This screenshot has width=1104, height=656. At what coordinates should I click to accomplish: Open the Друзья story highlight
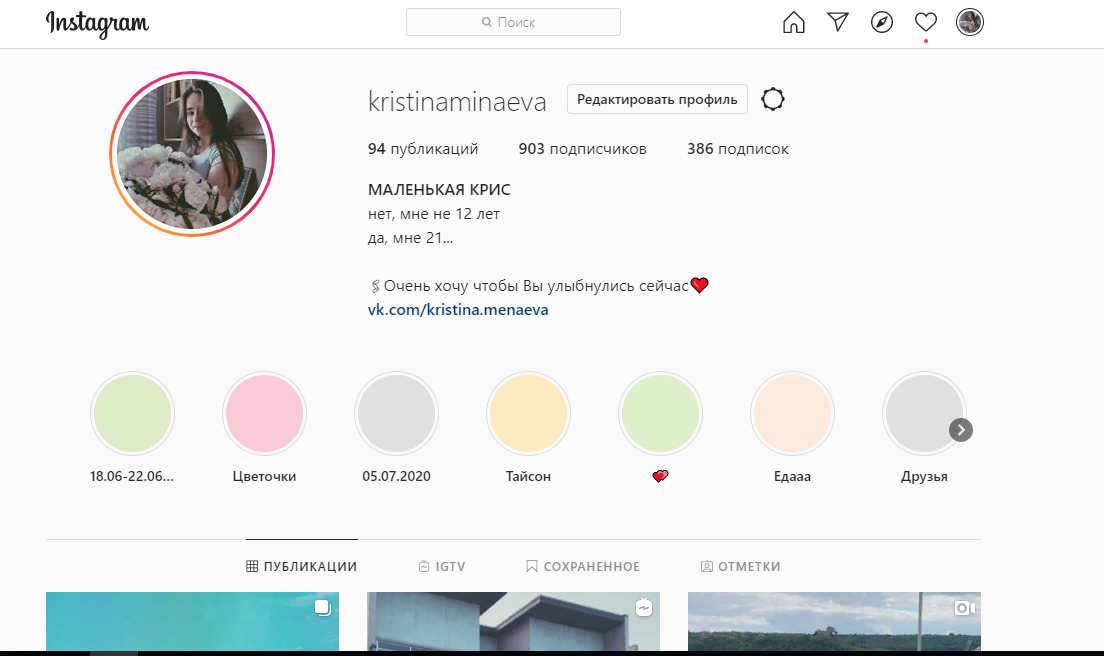point(924,414)
